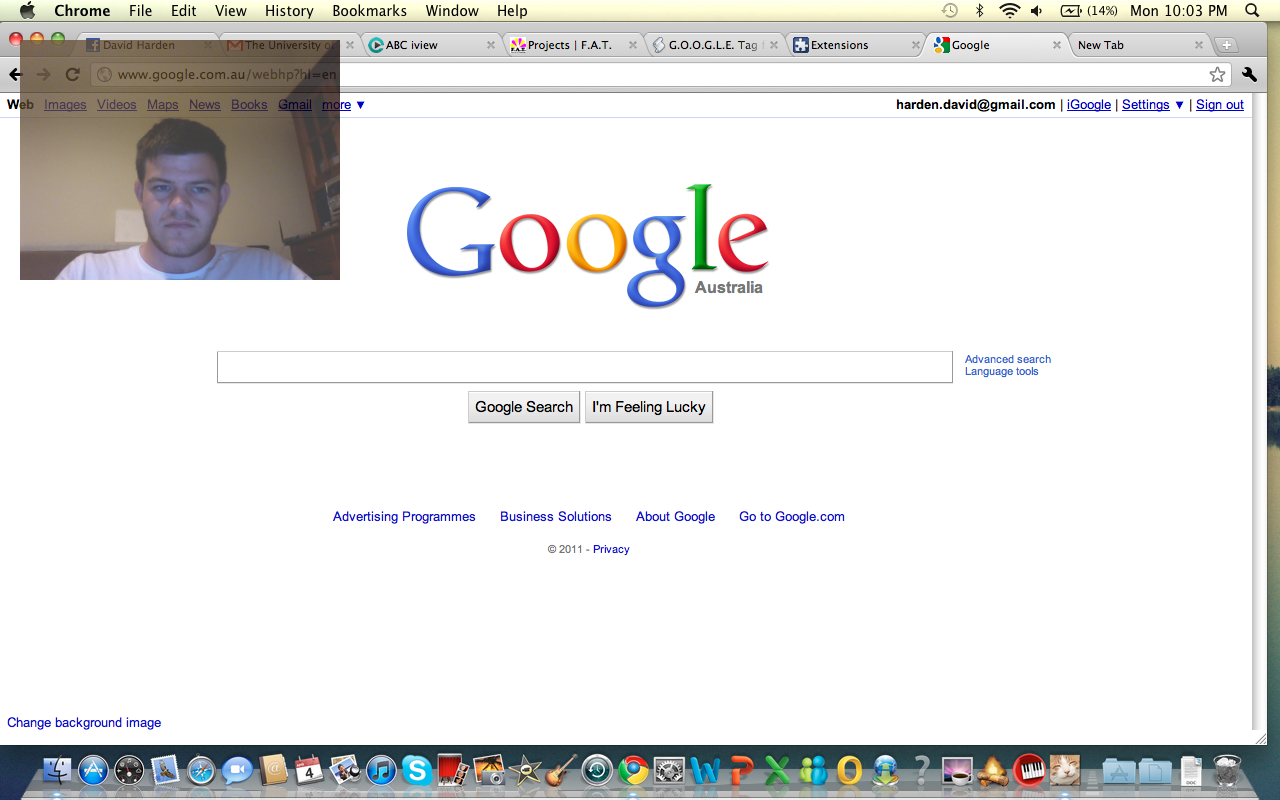The width and height of the screenshot is (1280, 800).
Task: Launch Microsoft Excel from the dock
Action: 777,770
